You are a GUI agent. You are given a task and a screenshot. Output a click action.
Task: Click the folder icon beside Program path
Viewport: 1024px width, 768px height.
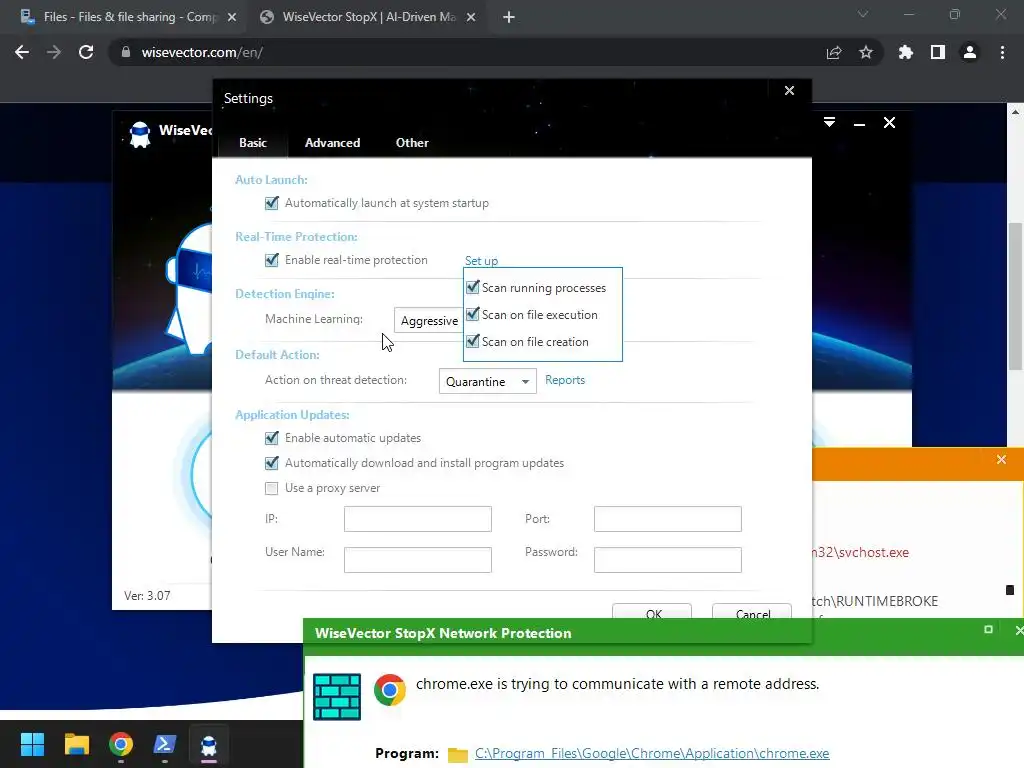458,754
